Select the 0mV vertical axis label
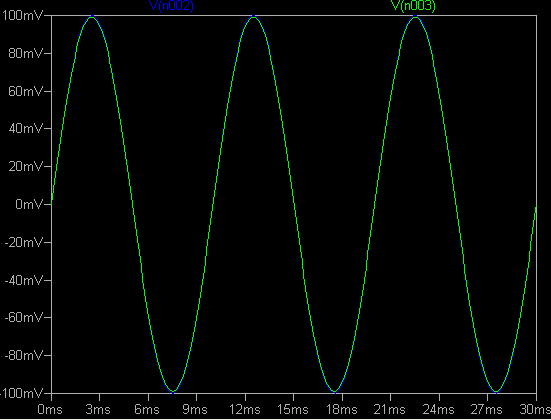Screen dimensions: 551x420 (29, 204)
